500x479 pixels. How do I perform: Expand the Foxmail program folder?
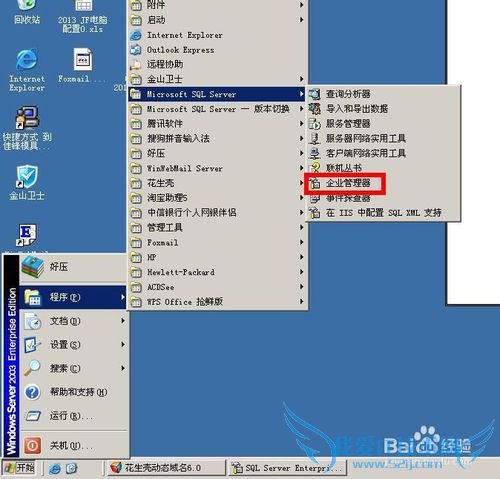218,242
